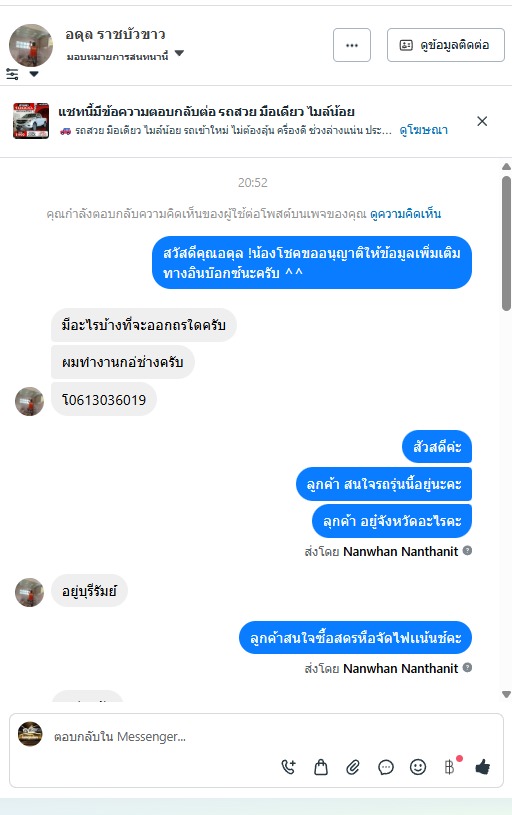Click the baht payment request icon
512x815 pixels.
(450, 767)
